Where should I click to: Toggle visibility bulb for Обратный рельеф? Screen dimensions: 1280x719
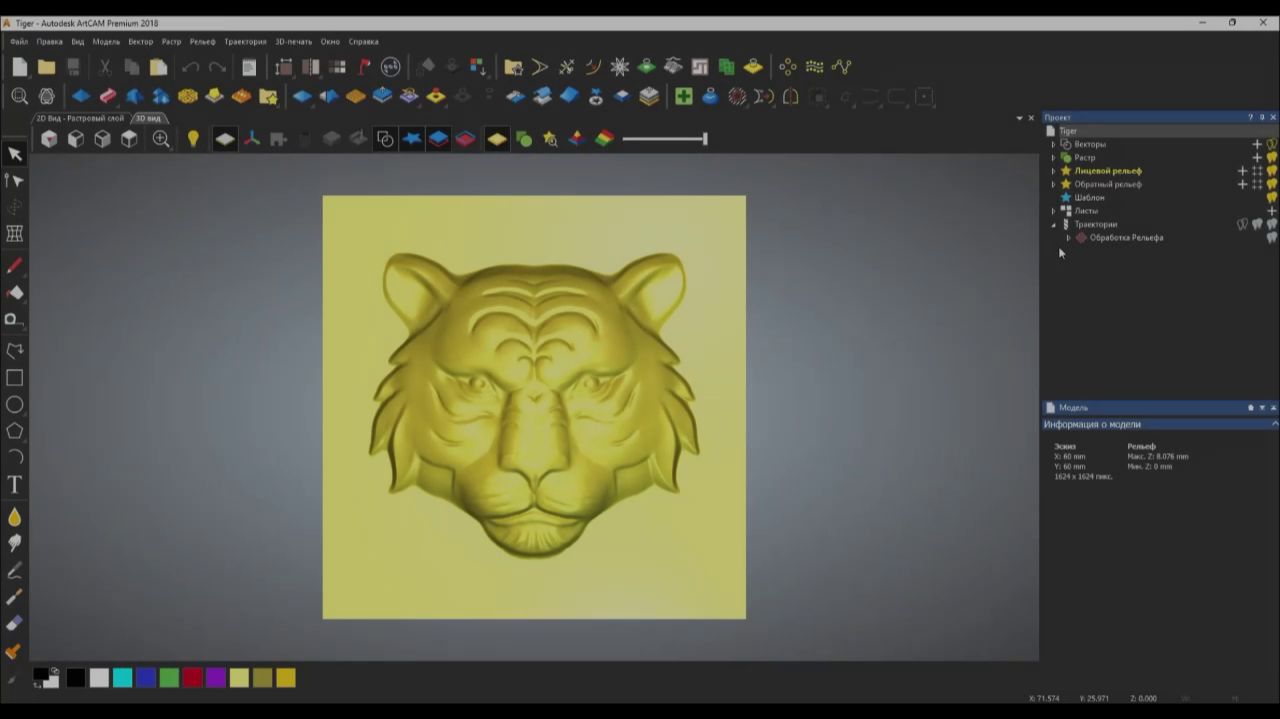1272,184
